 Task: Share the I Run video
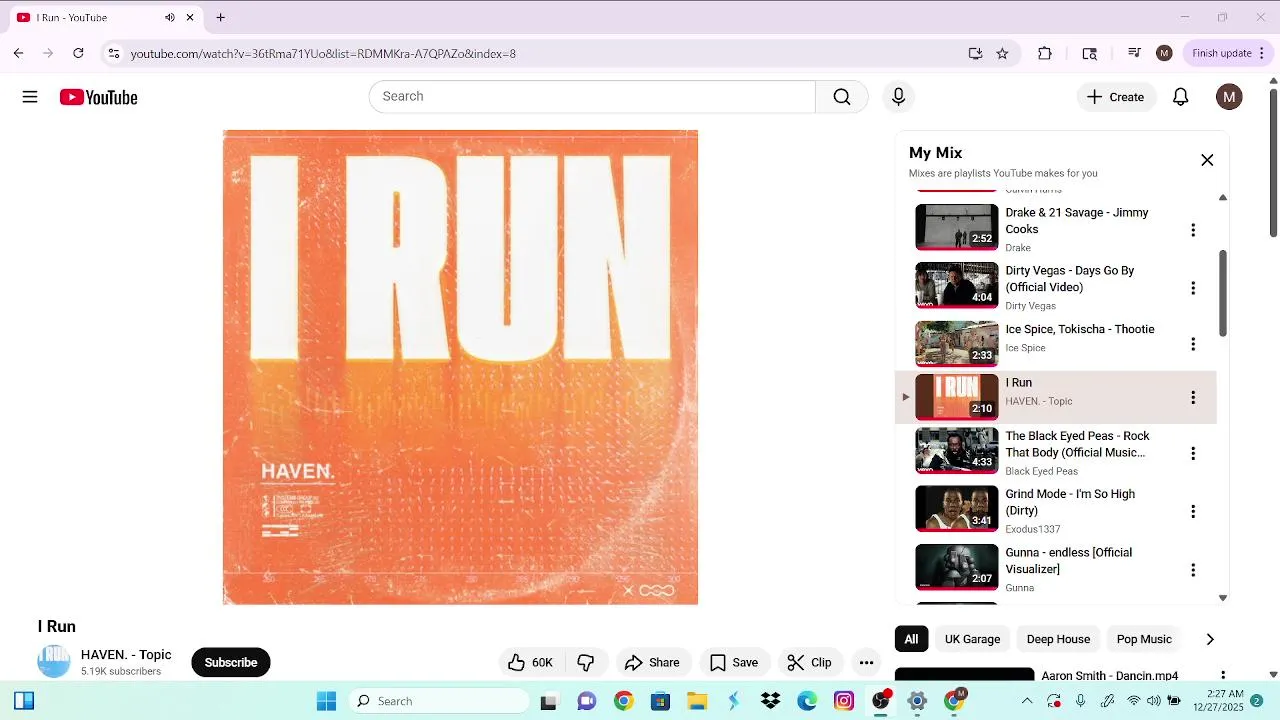click(x=652, y=662)
